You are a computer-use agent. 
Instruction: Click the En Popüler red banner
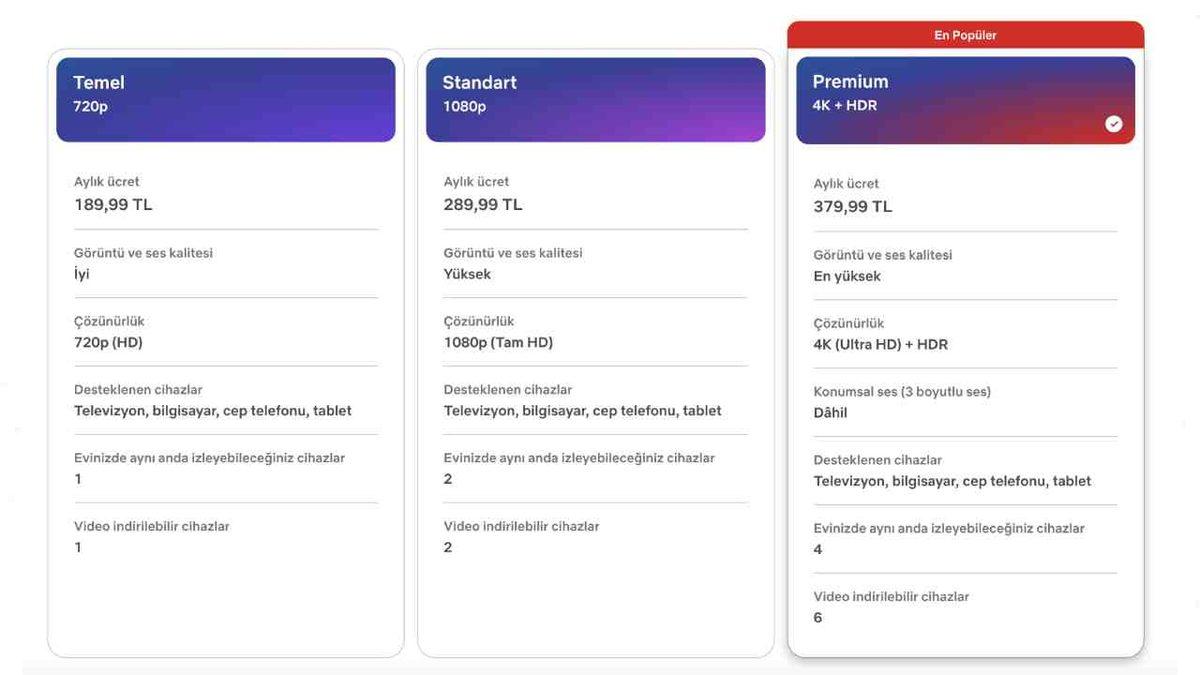pyautogui.click(x=965, y=33)
